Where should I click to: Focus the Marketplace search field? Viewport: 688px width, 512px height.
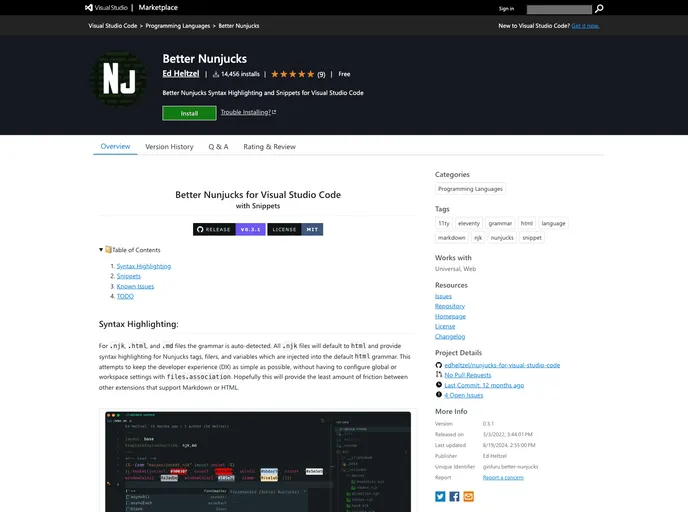coord(559,9)
